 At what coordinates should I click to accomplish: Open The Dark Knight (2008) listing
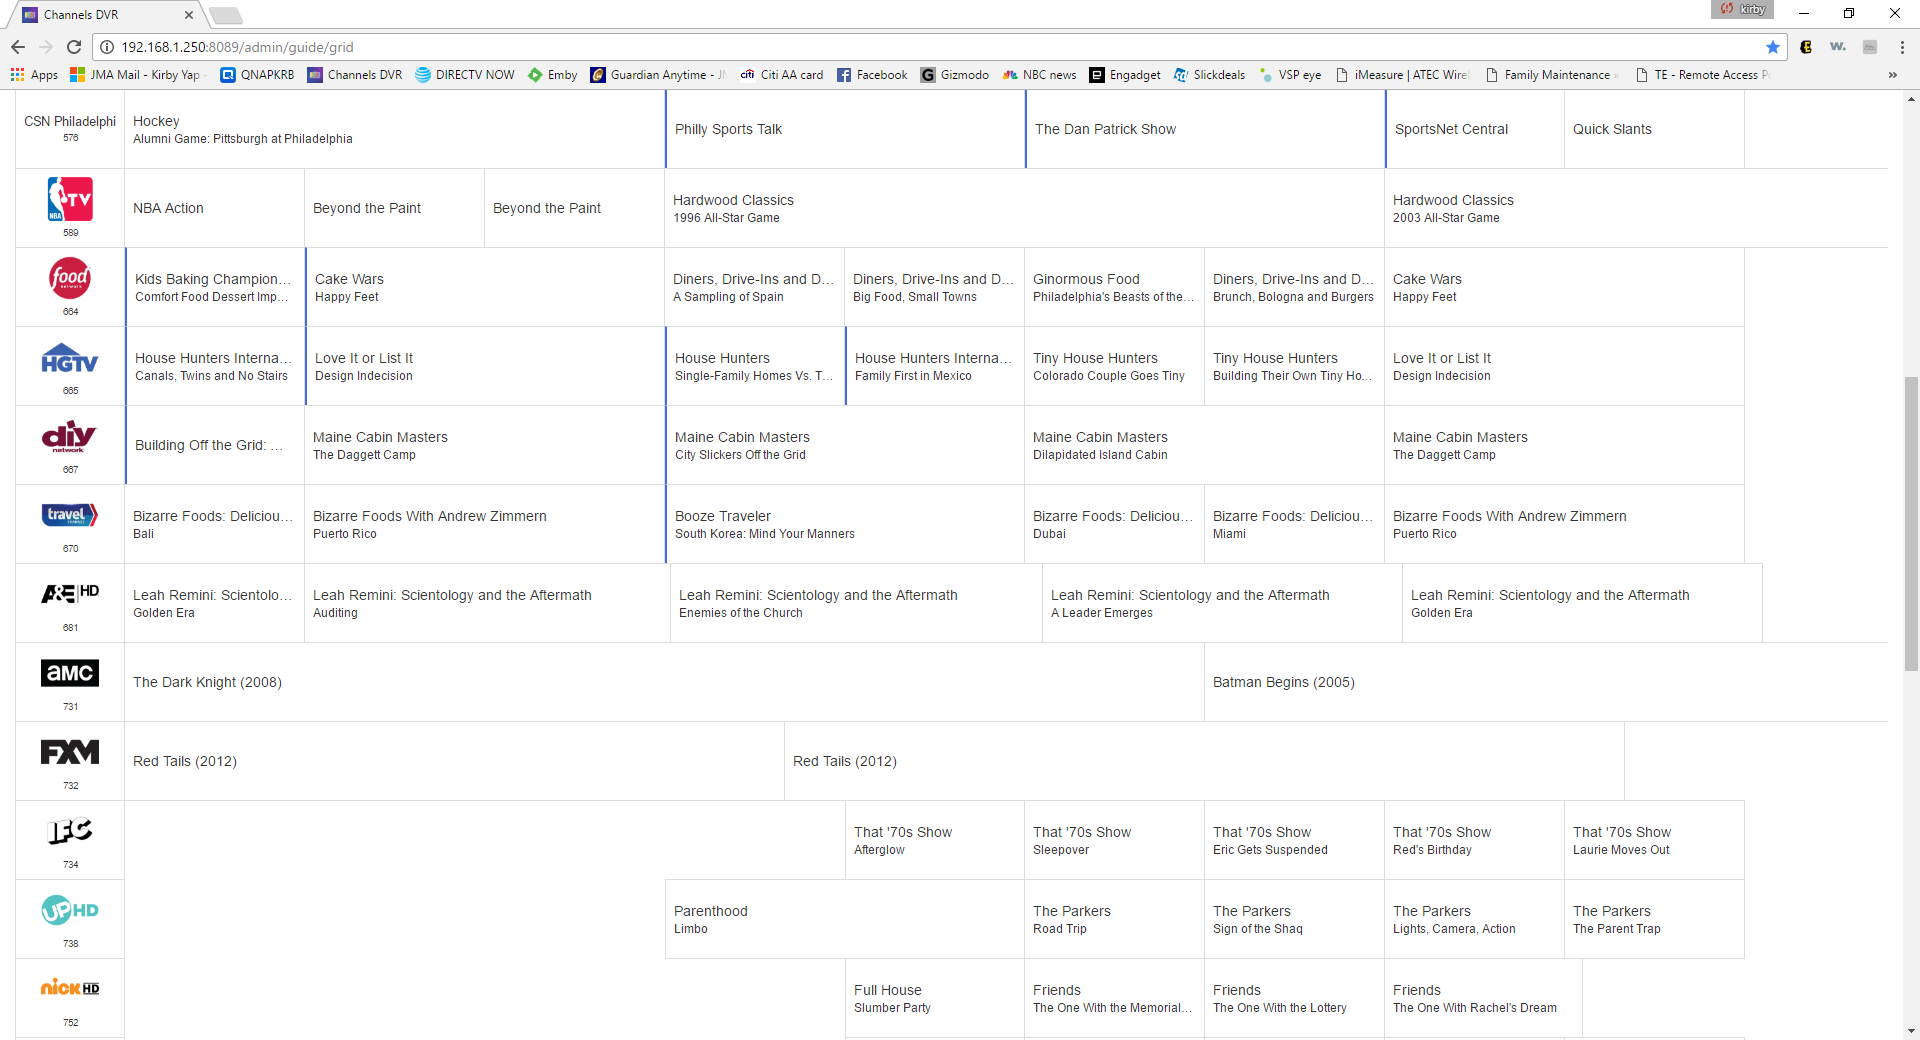click(x=208, y=682)
